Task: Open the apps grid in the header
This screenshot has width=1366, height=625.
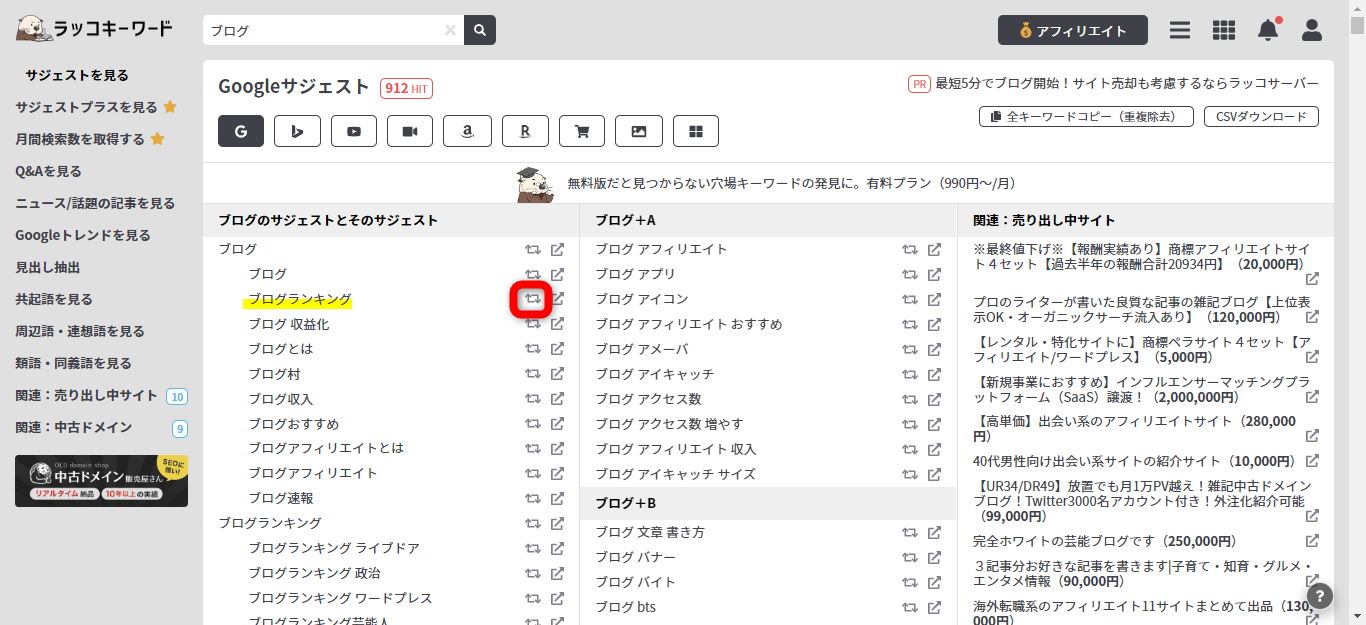Action: pos(1224,30)
